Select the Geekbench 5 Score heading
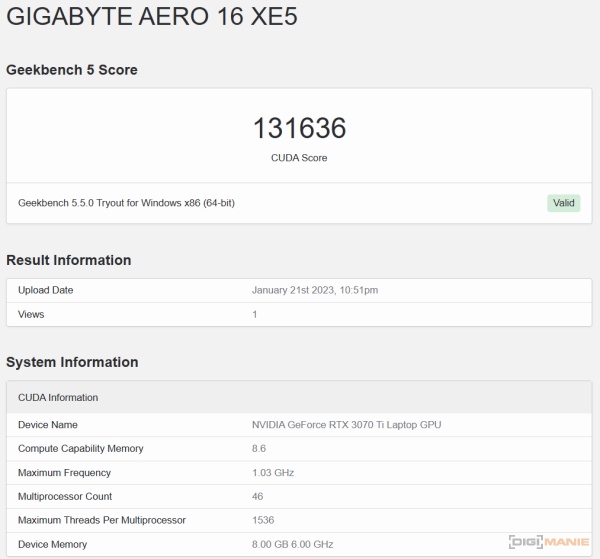Screen dimensions: 600x559 click(72, 70)
